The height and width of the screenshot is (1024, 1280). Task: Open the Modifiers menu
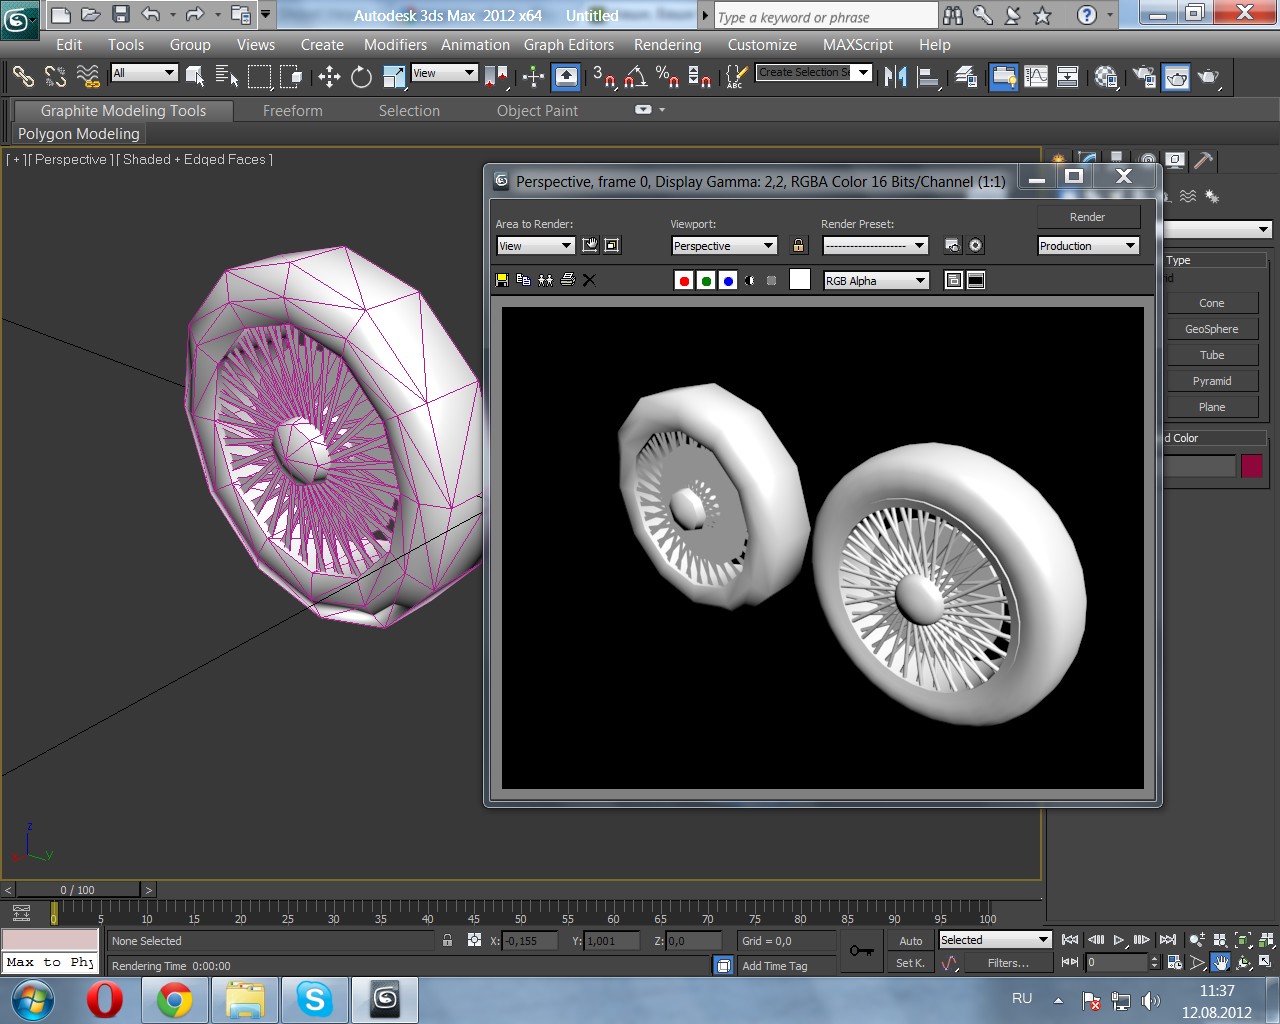tap(395, 45)
